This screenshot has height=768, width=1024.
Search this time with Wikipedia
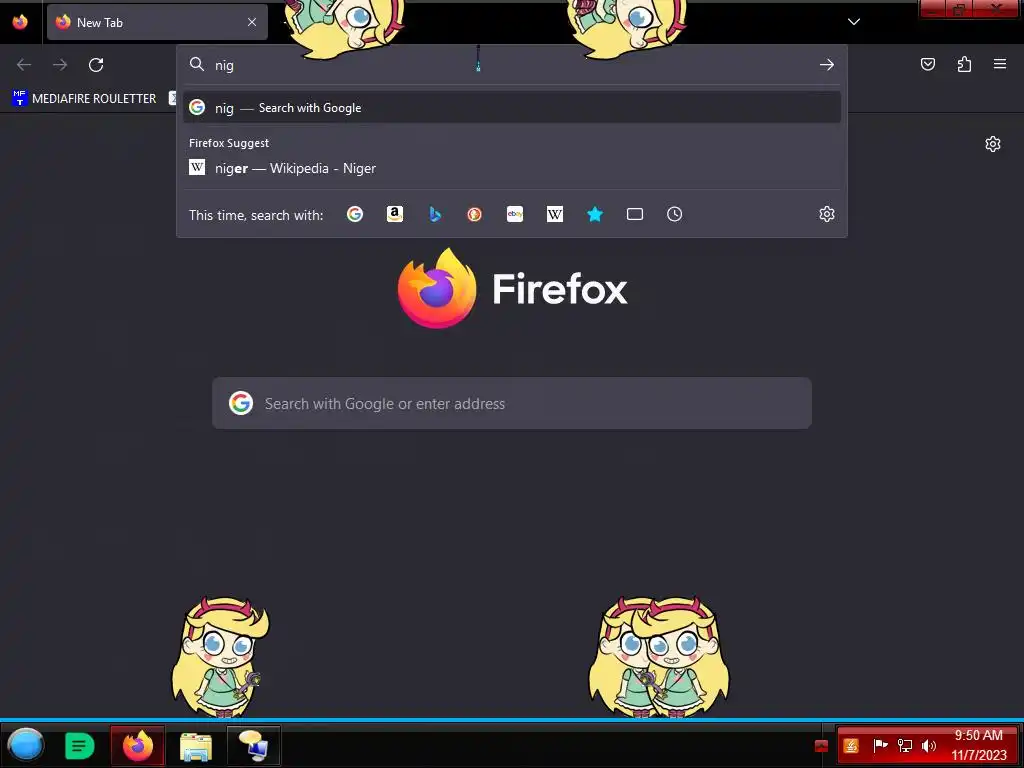pyautogui.click(x=554, y=214)
